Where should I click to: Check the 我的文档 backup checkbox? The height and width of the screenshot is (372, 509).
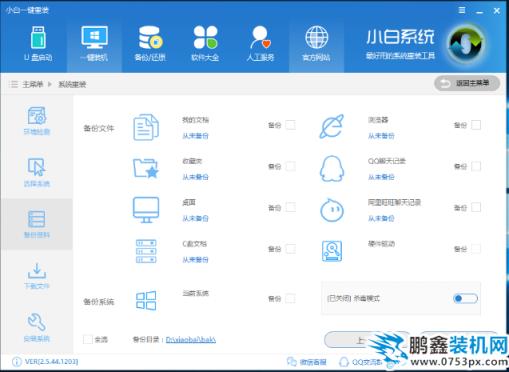(x=290, y=125)
